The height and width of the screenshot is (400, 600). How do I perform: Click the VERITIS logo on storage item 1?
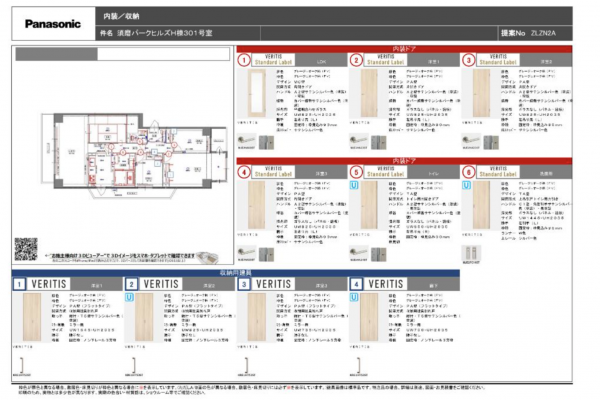point(49,284)
